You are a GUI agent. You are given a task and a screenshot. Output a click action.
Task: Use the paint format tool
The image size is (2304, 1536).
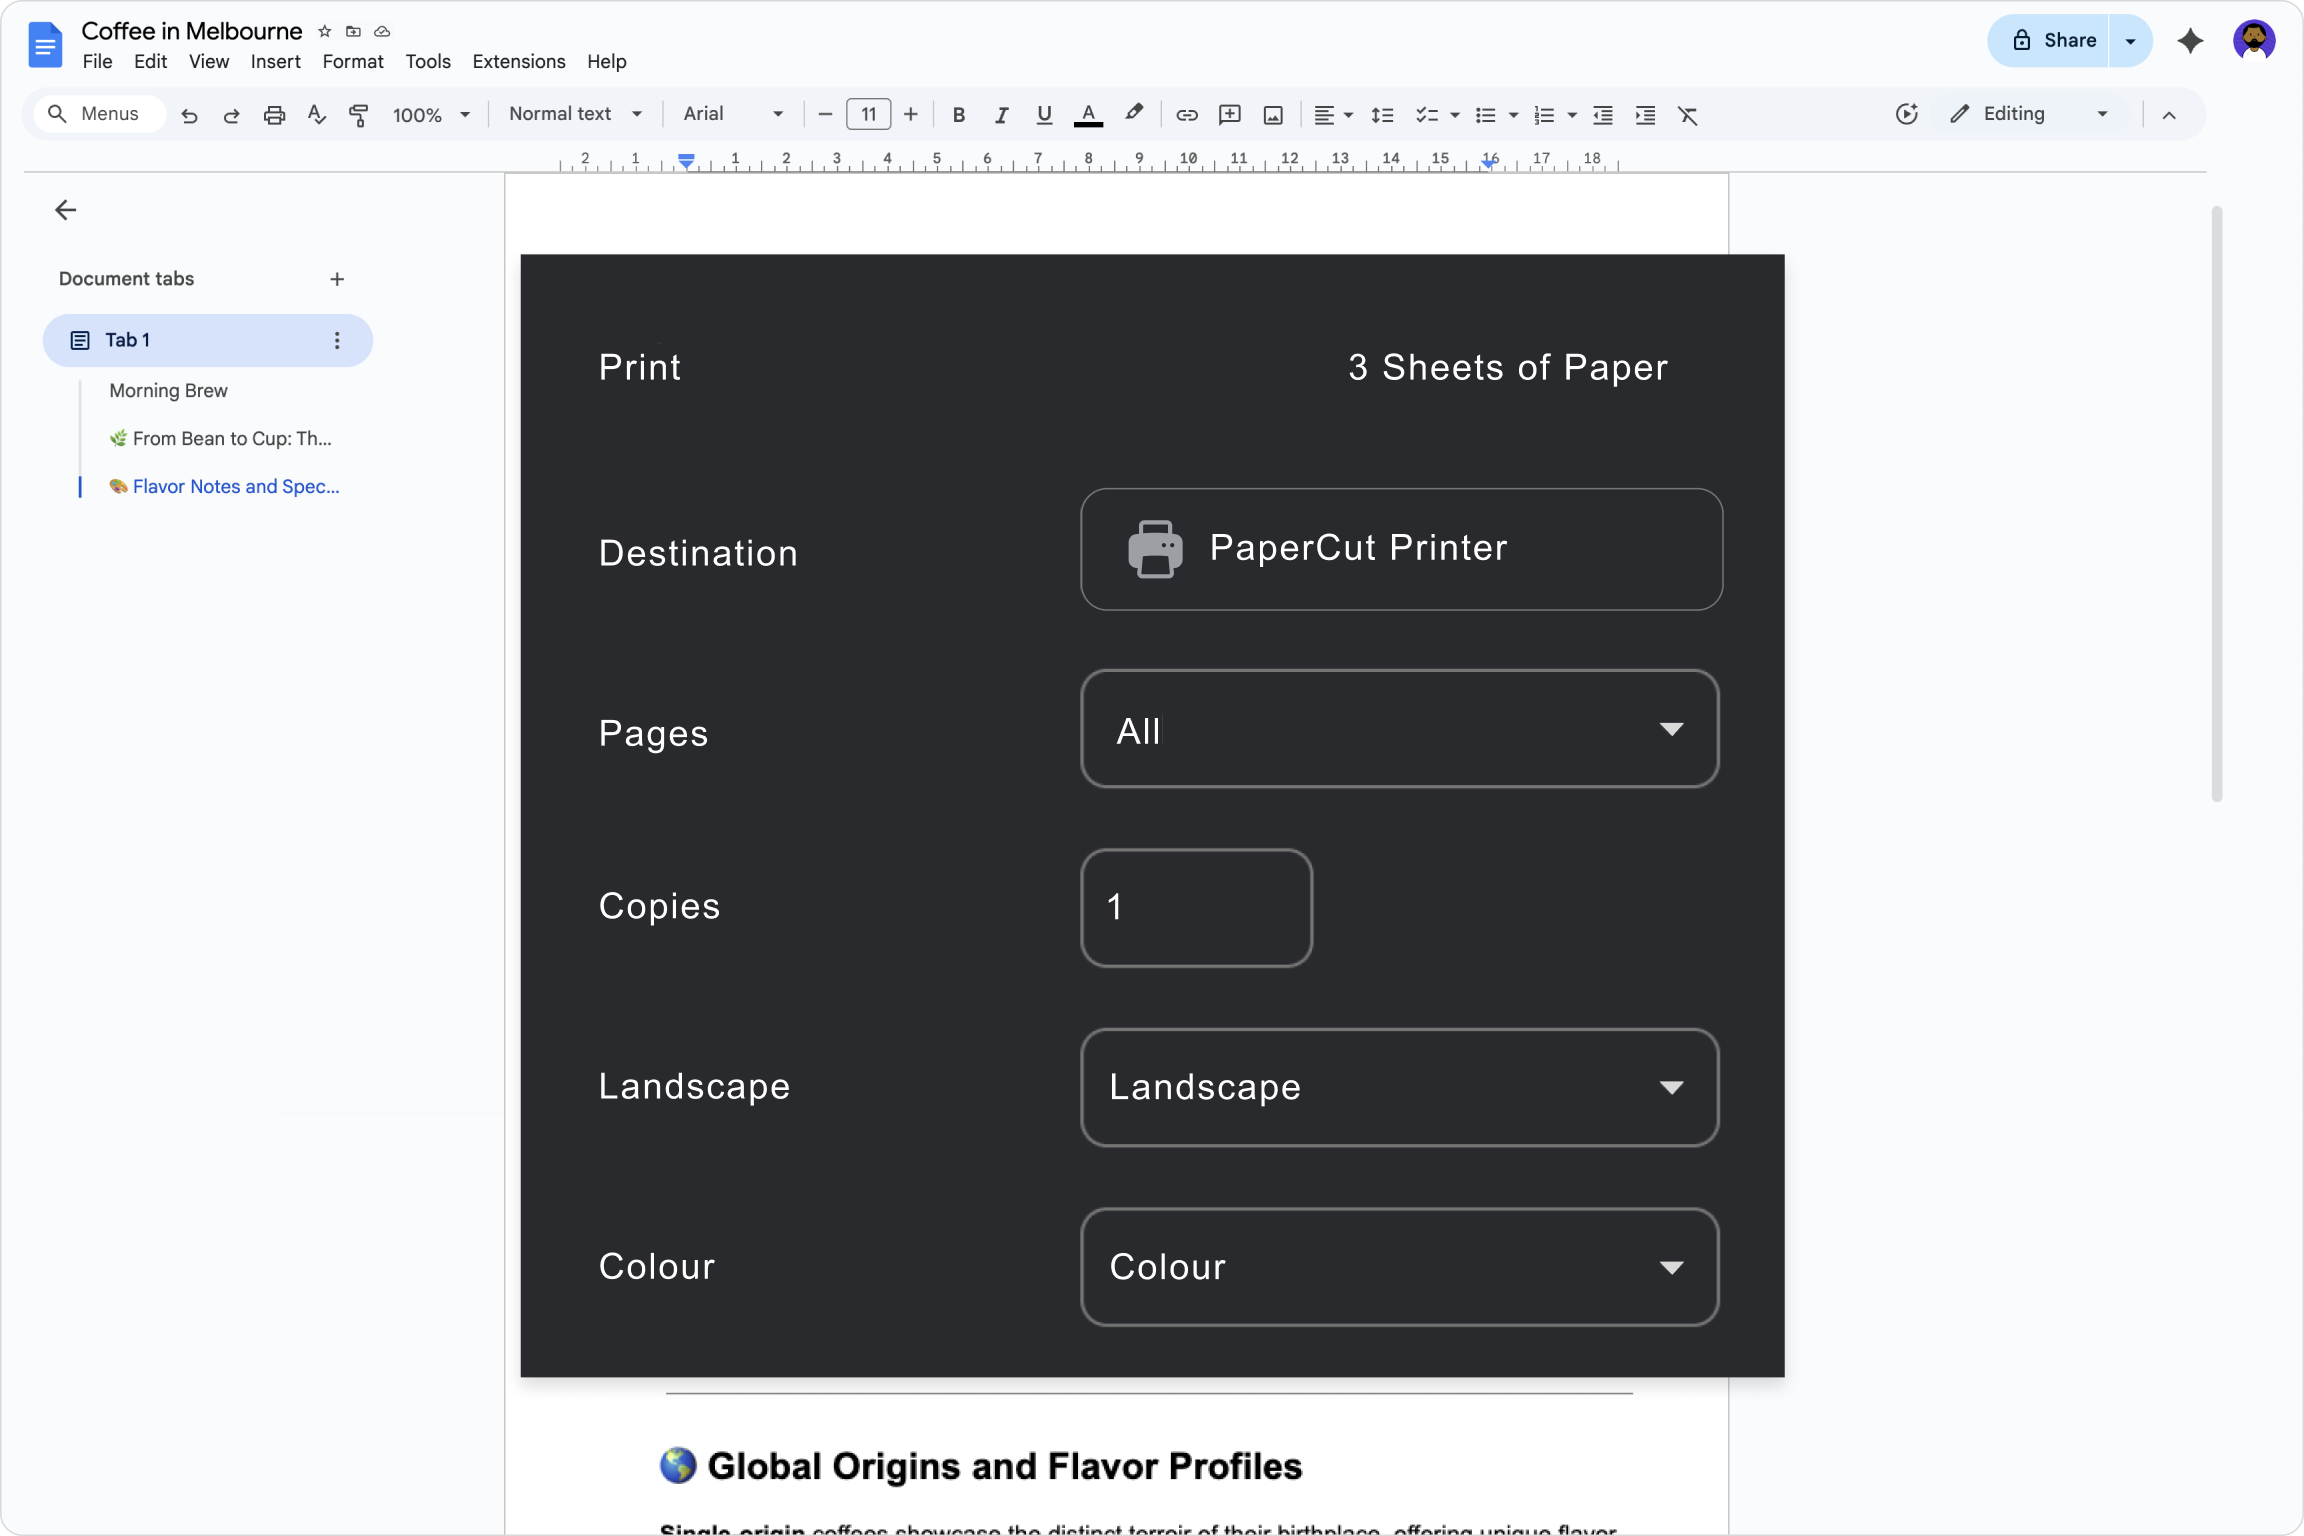coord(357,114)
